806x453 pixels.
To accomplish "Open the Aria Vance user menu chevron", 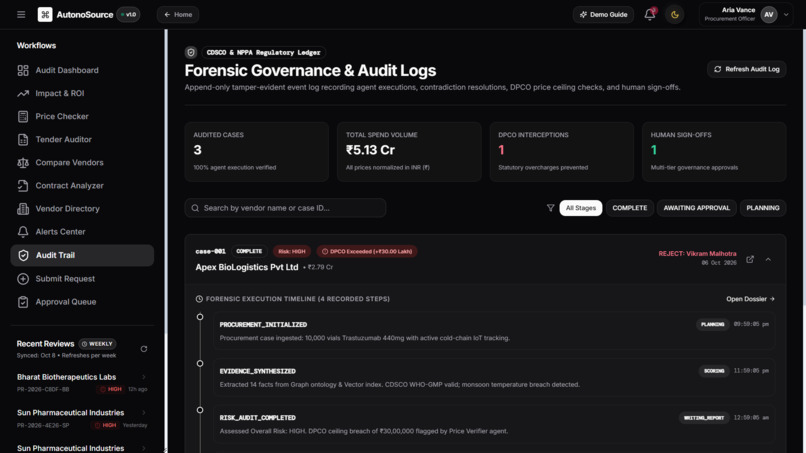I will [786, 14].
